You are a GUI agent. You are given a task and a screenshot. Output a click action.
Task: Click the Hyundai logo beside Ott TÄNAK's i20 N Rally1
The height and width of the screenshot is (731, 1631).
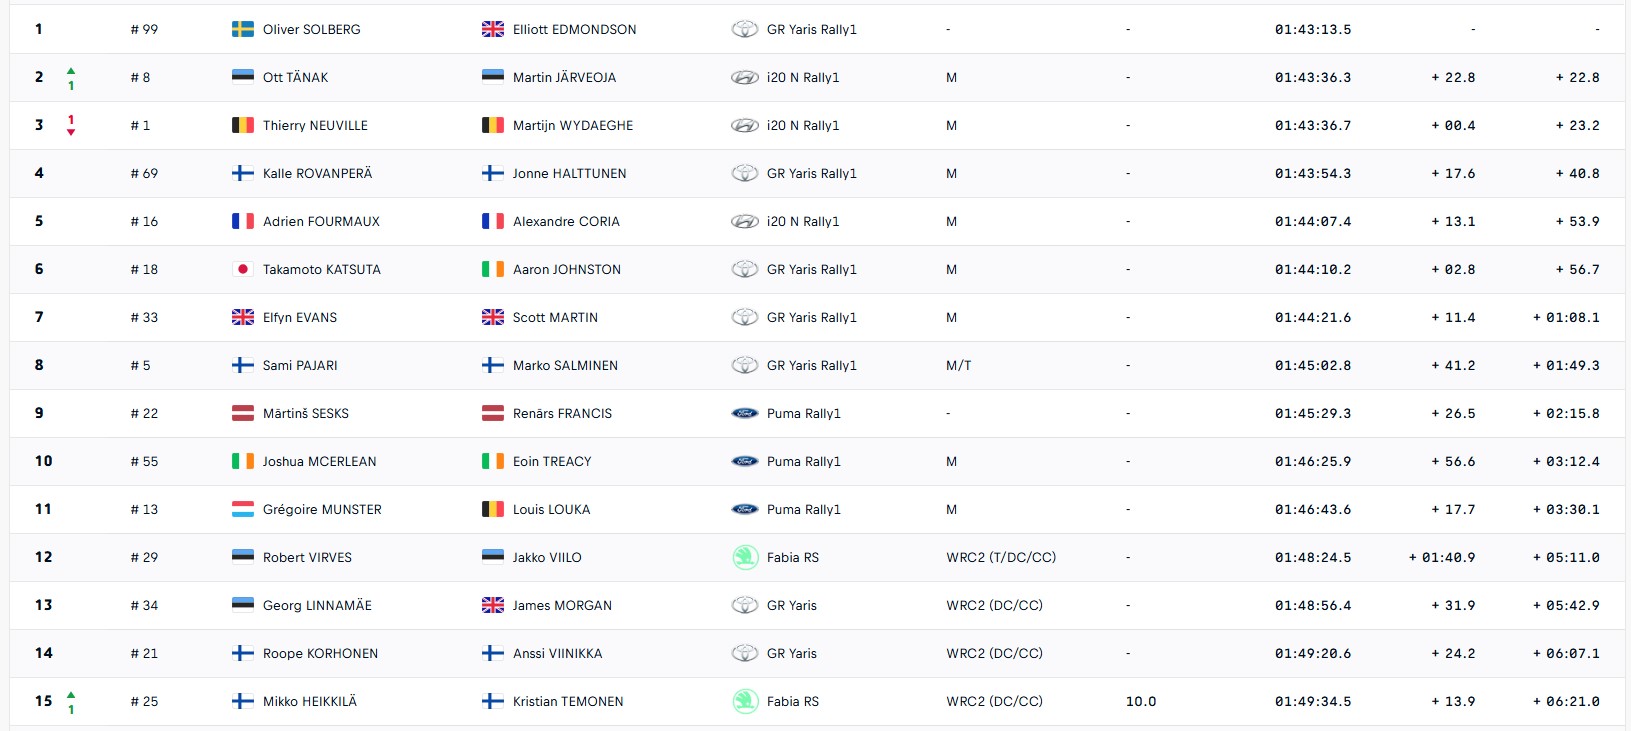tap(745, 77)
